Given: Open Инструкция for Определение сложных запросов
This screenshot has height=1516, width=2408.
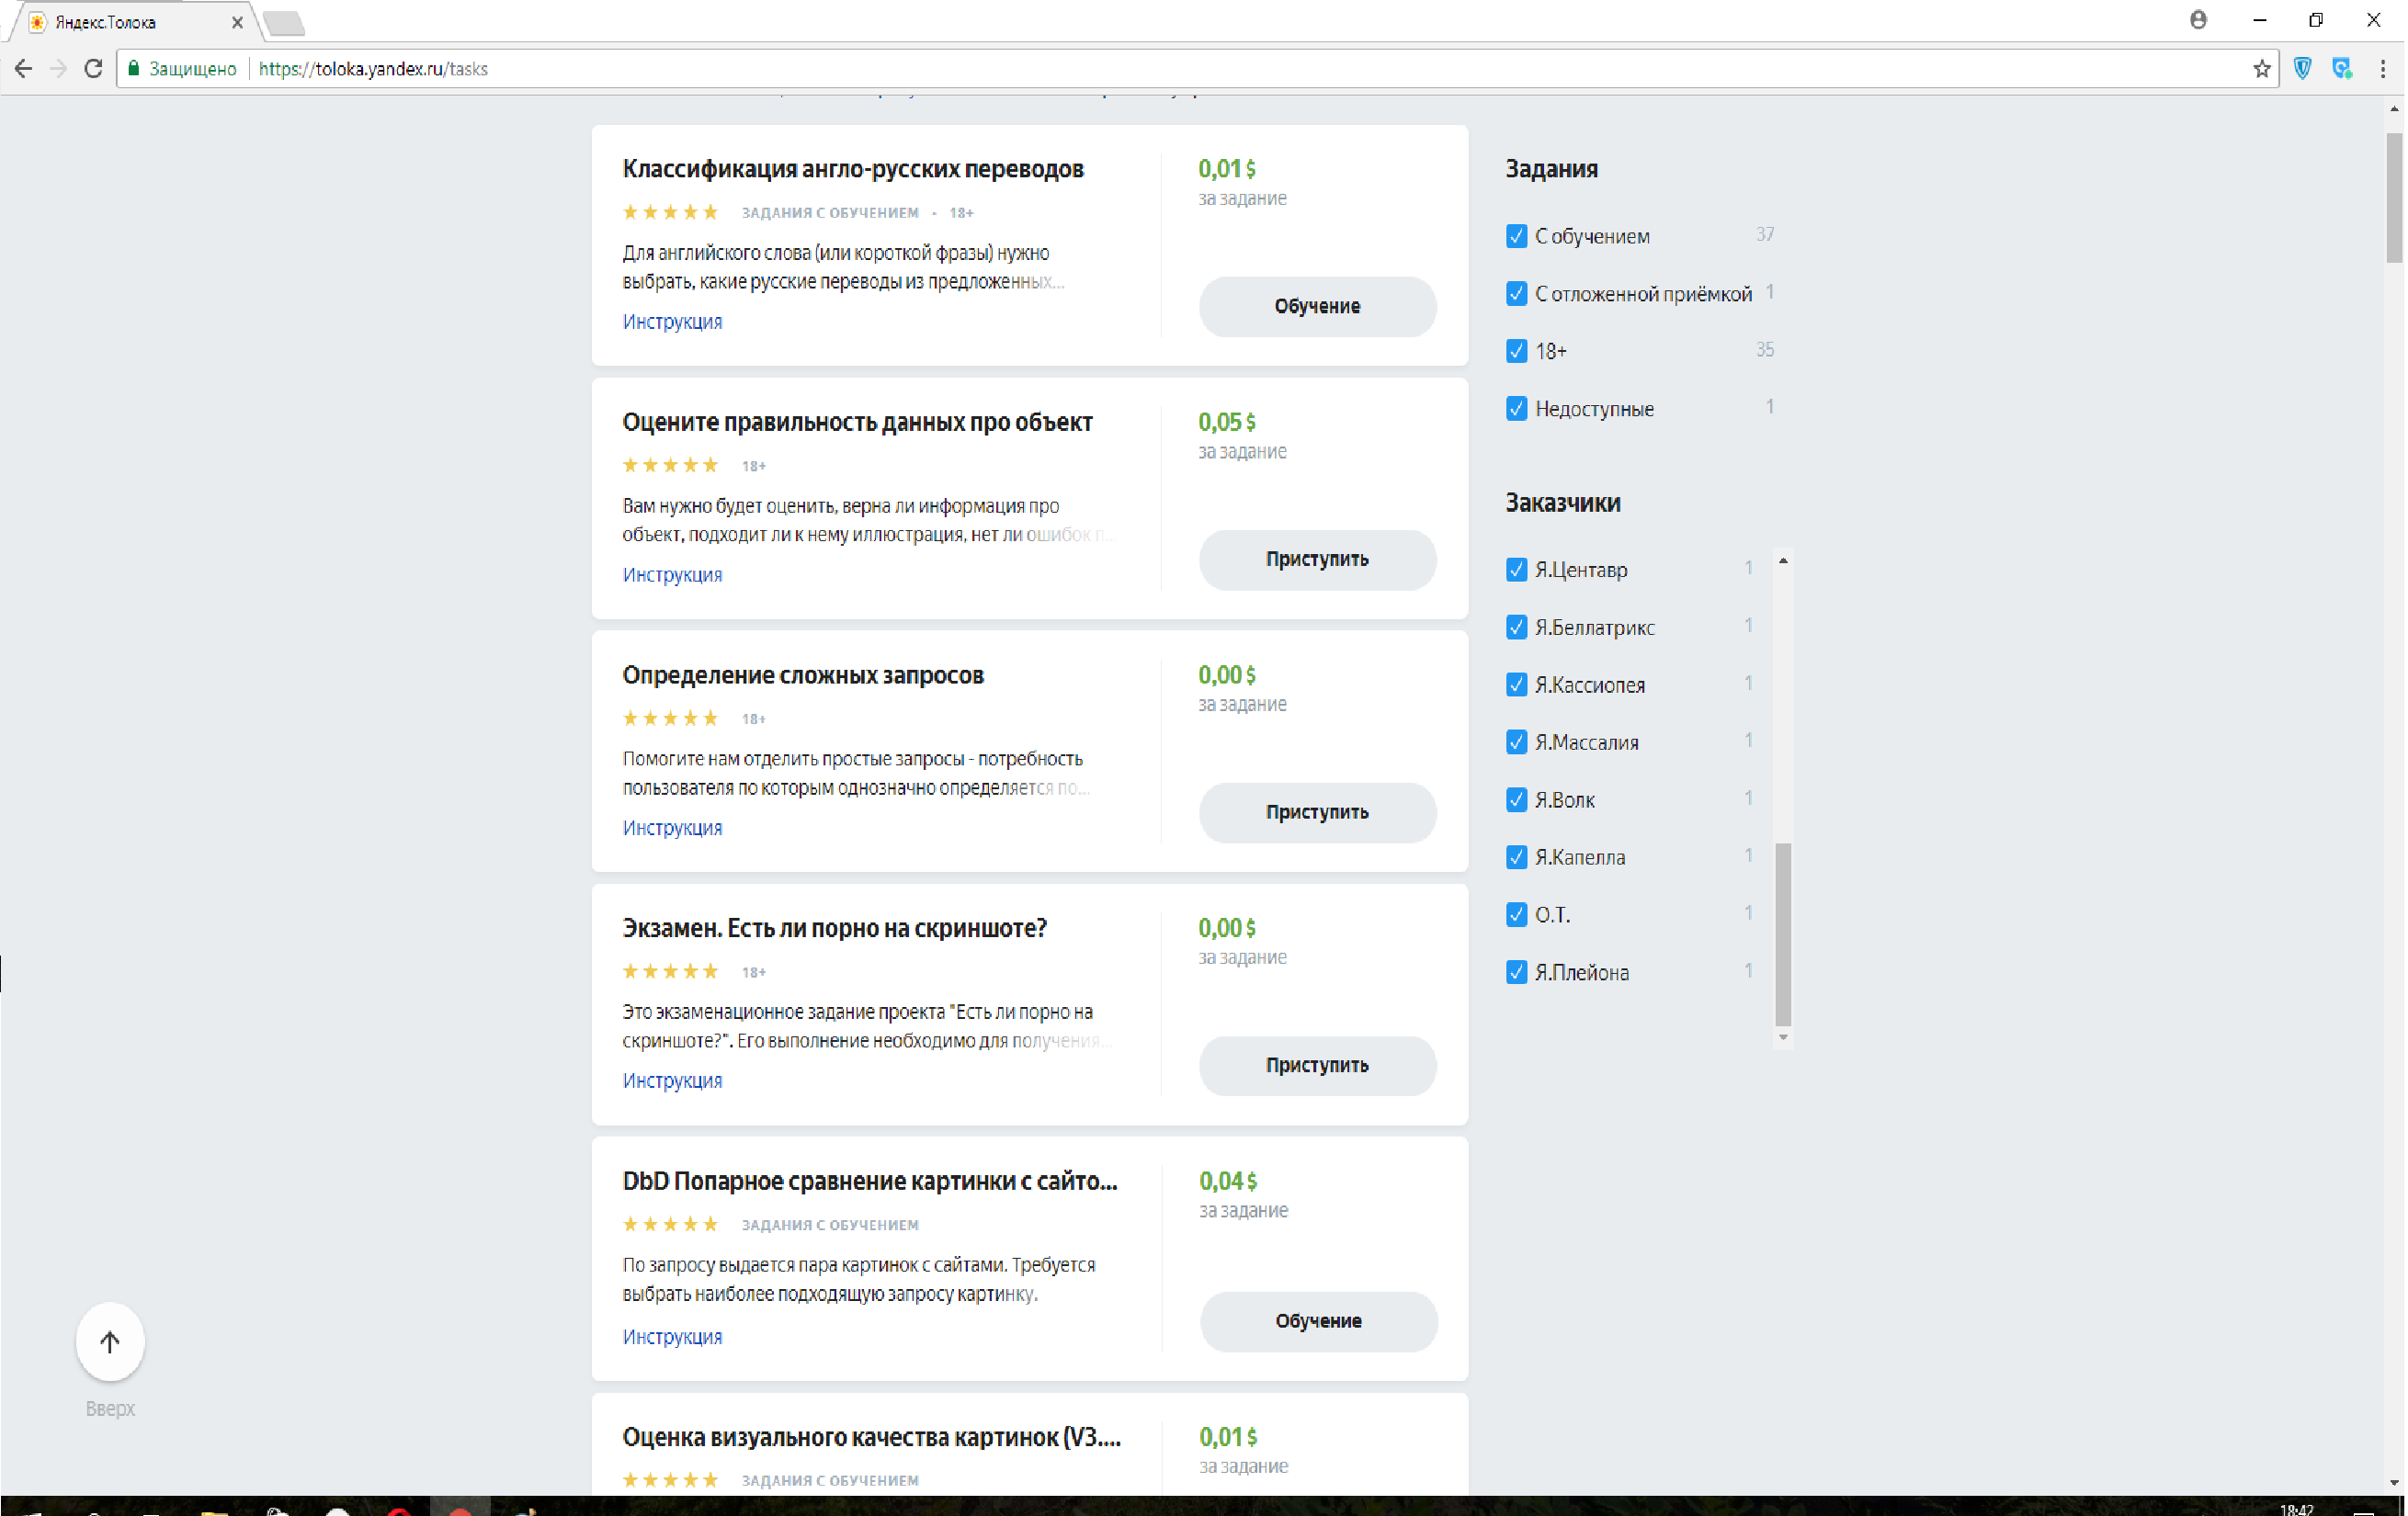Looking at the screenshot, I should tap(672, 827).
